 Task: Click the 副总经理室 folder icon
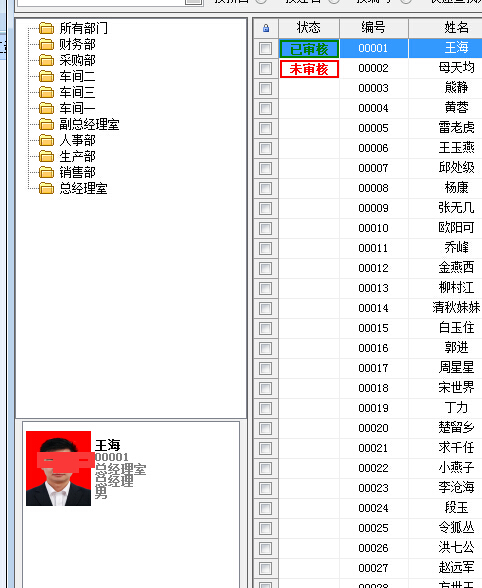pos(47,124)
